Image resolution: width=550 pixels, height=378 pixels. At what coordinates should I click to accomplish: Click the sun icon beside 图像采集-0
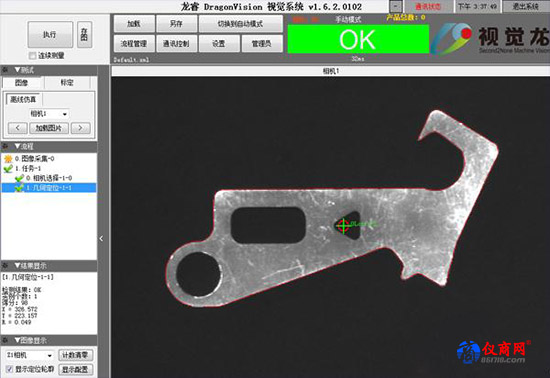coord(8,159)
